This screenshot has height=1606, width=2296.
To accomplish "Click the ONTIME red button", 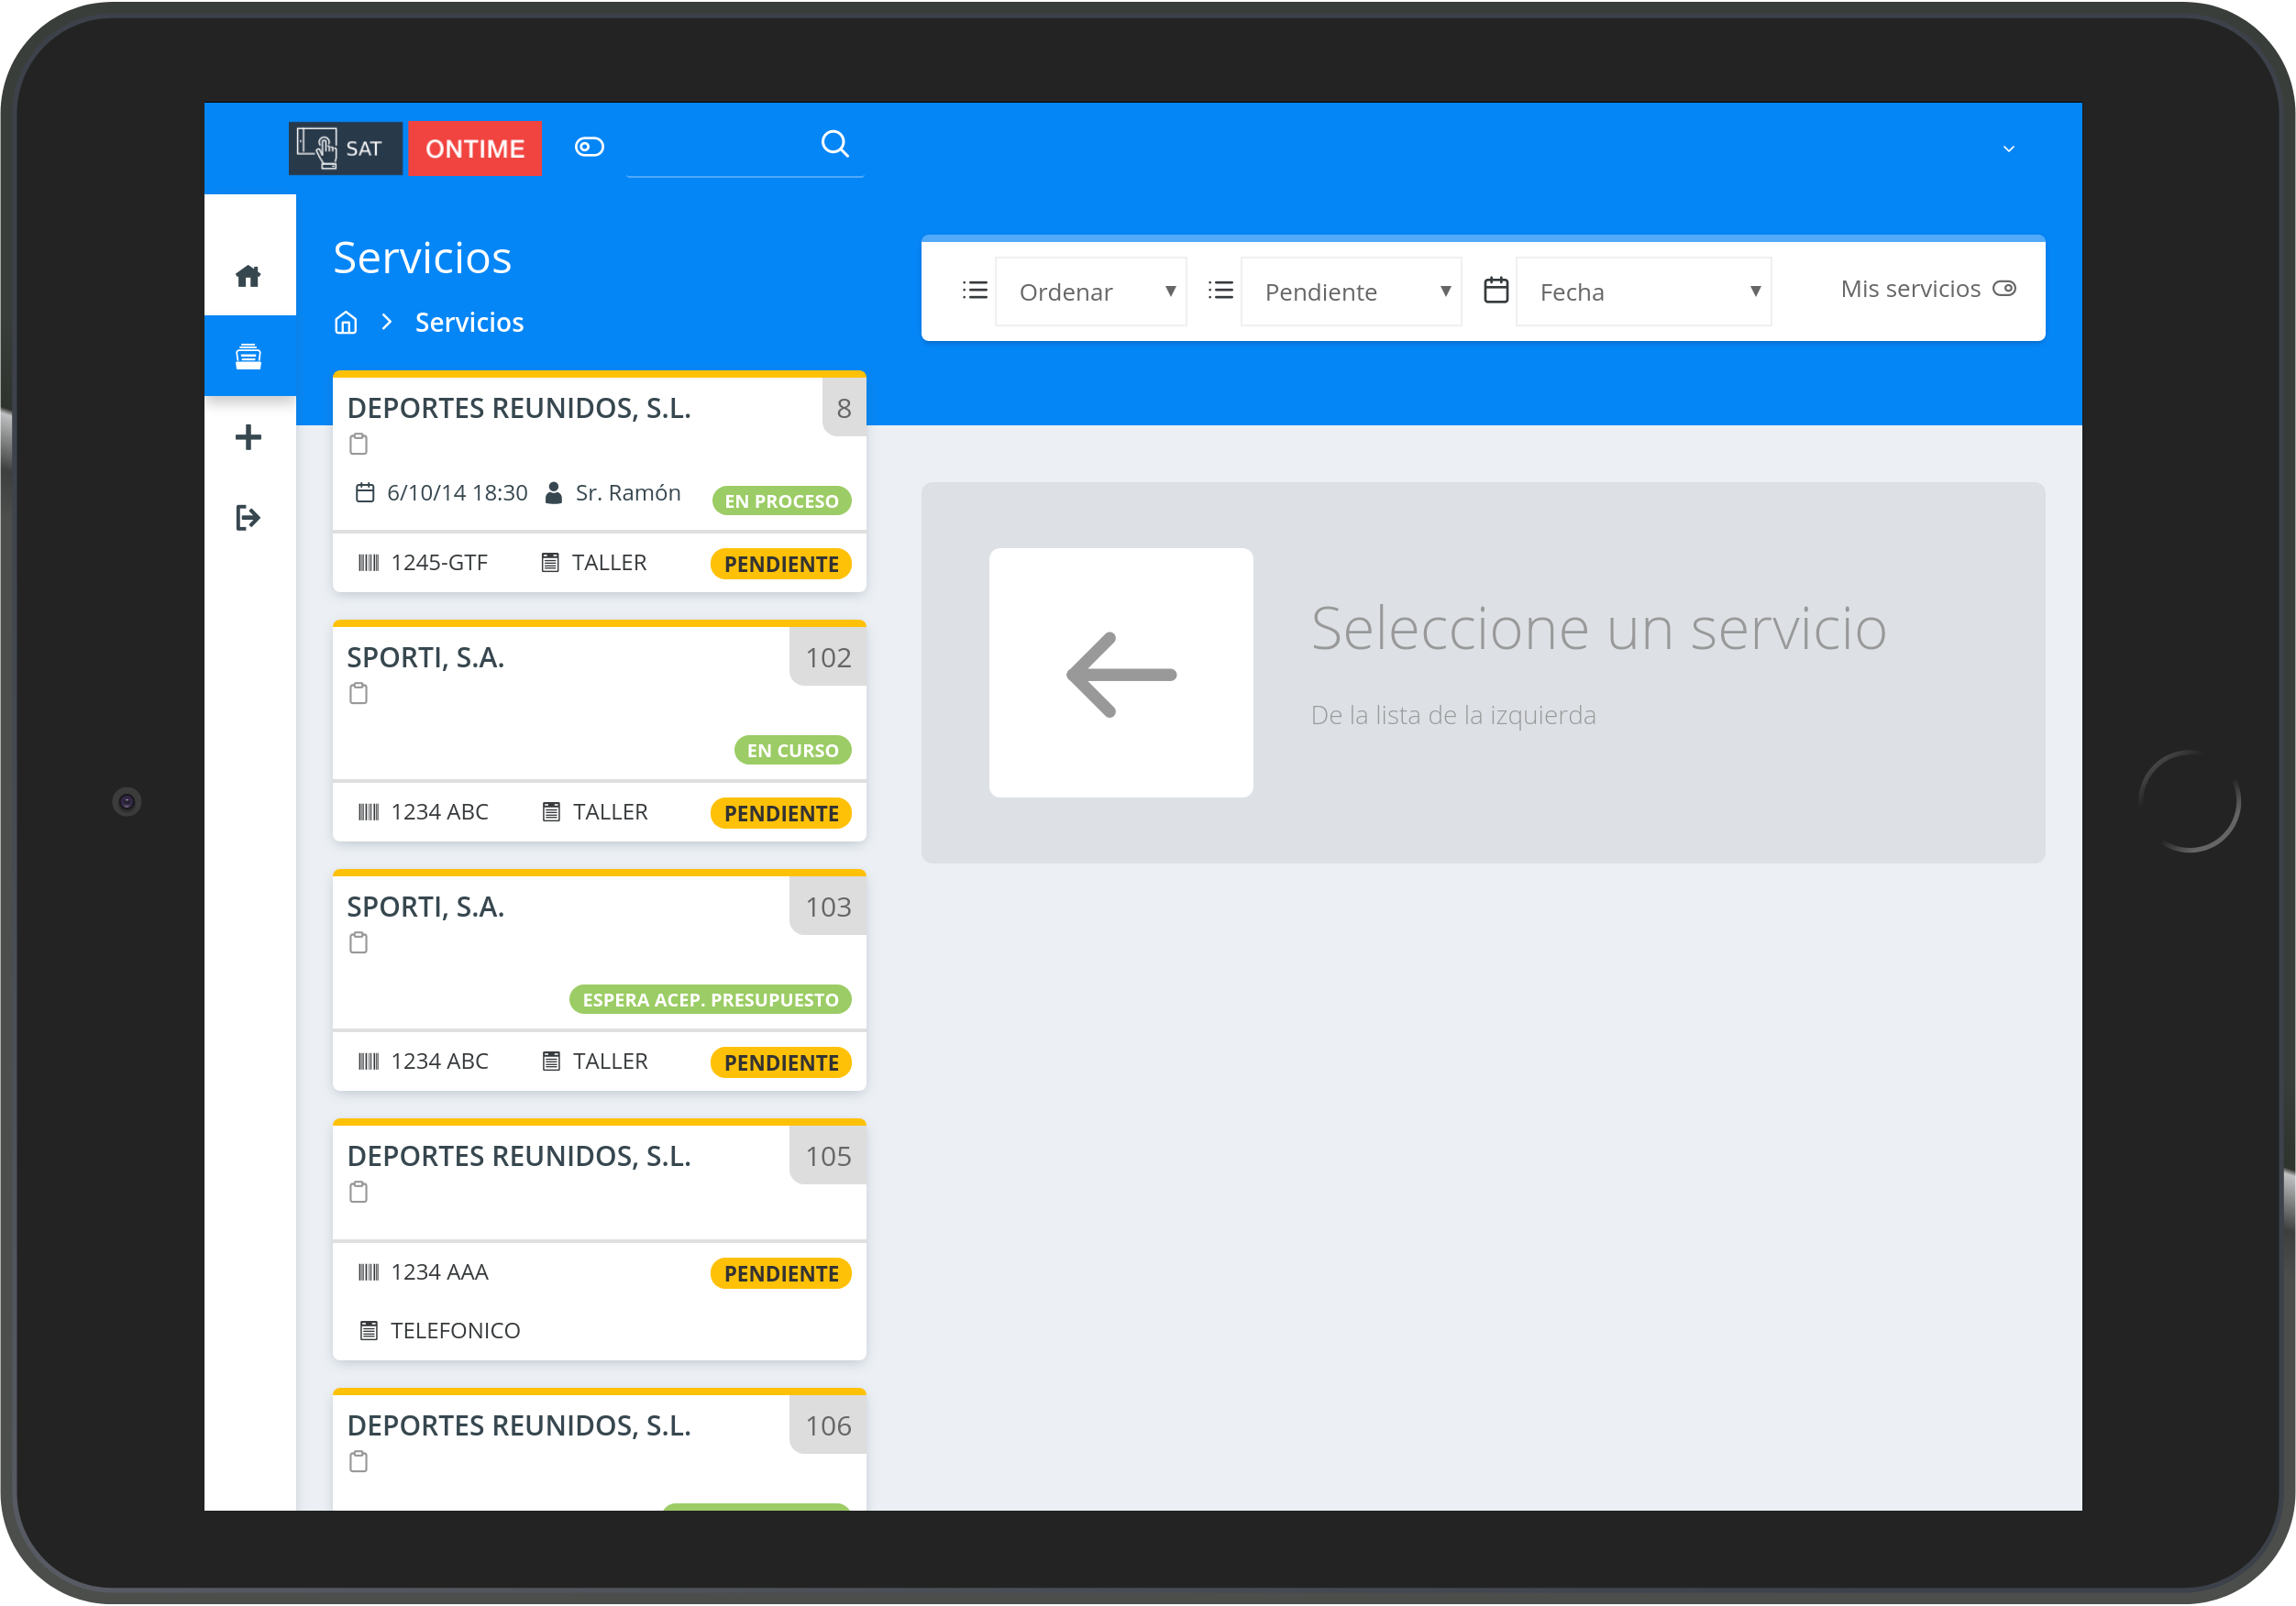I will (475, 149).
